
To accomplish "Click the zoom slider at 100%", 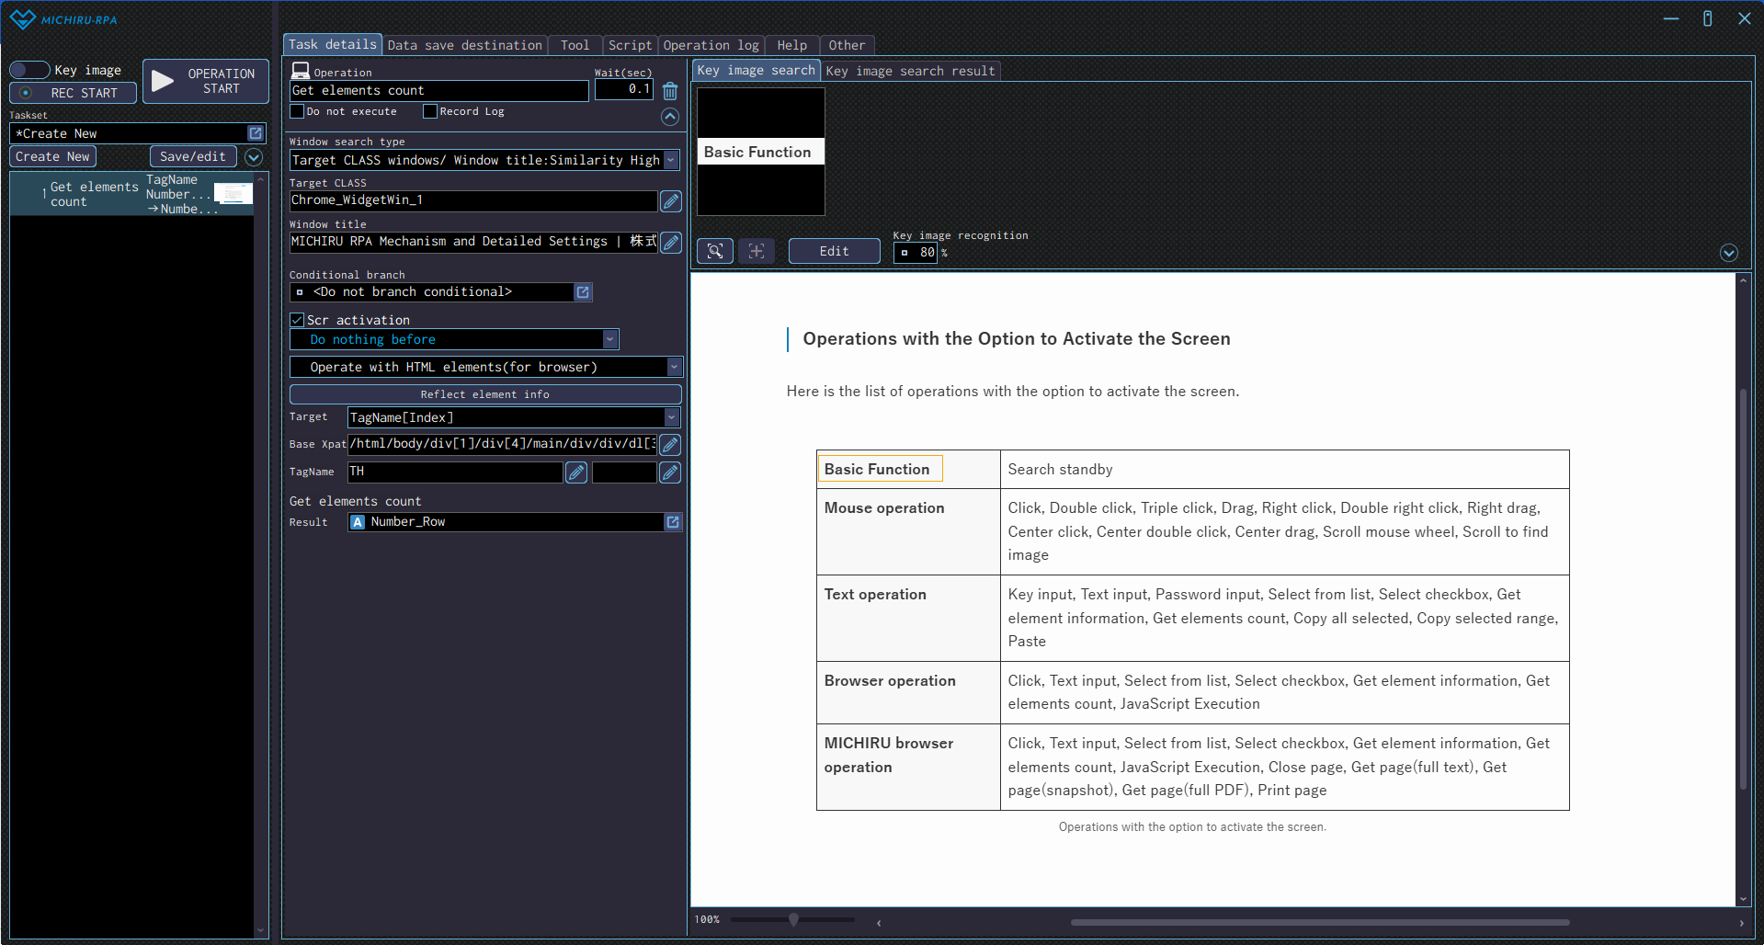I will pos(793,920).
